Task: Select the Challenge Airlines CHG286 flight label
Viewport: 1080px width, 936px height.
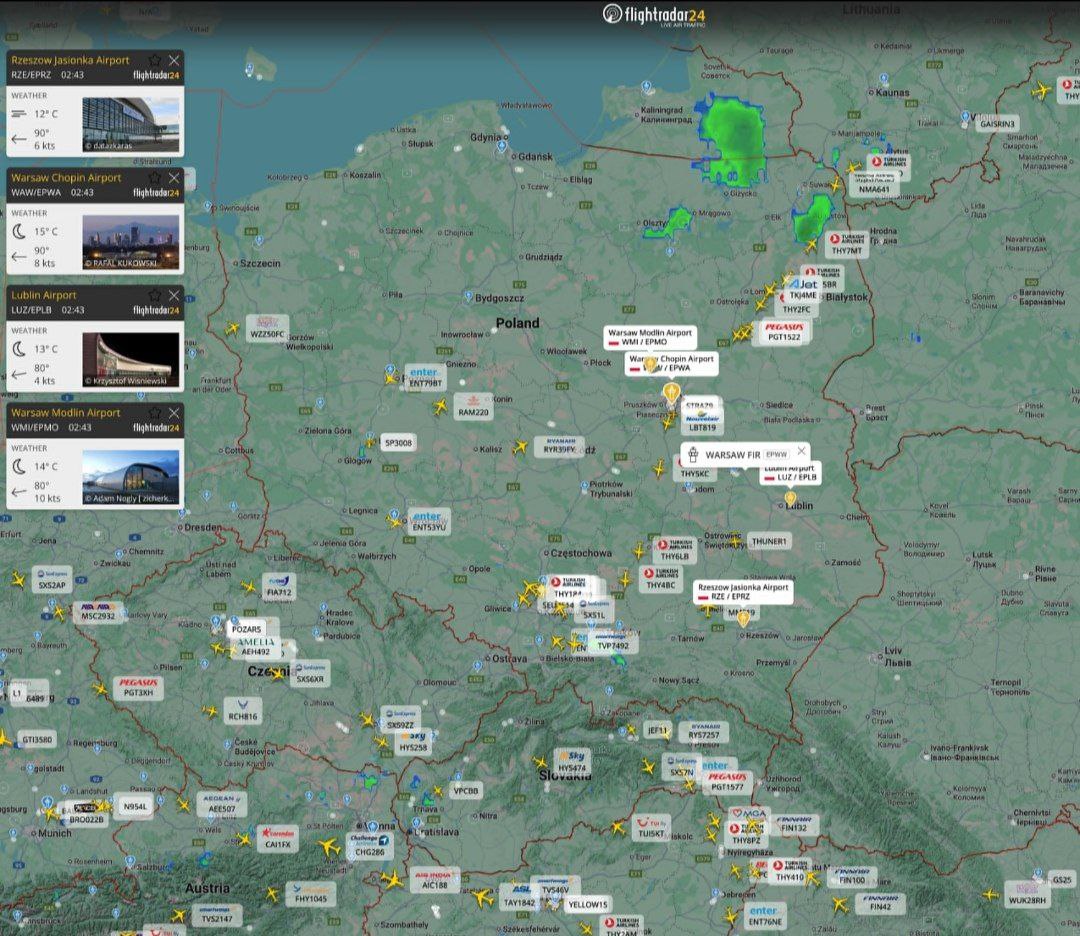Action: point(369,847)
